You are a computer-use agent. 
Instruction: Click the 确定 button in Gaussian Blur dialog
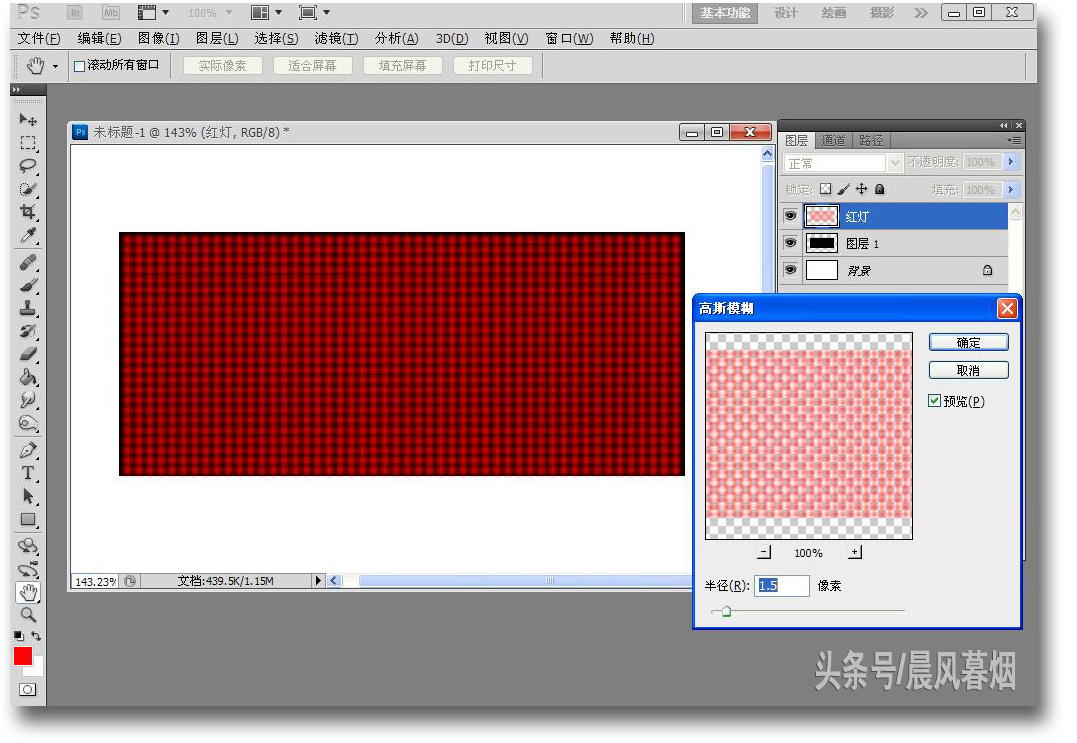click(968, 341)
